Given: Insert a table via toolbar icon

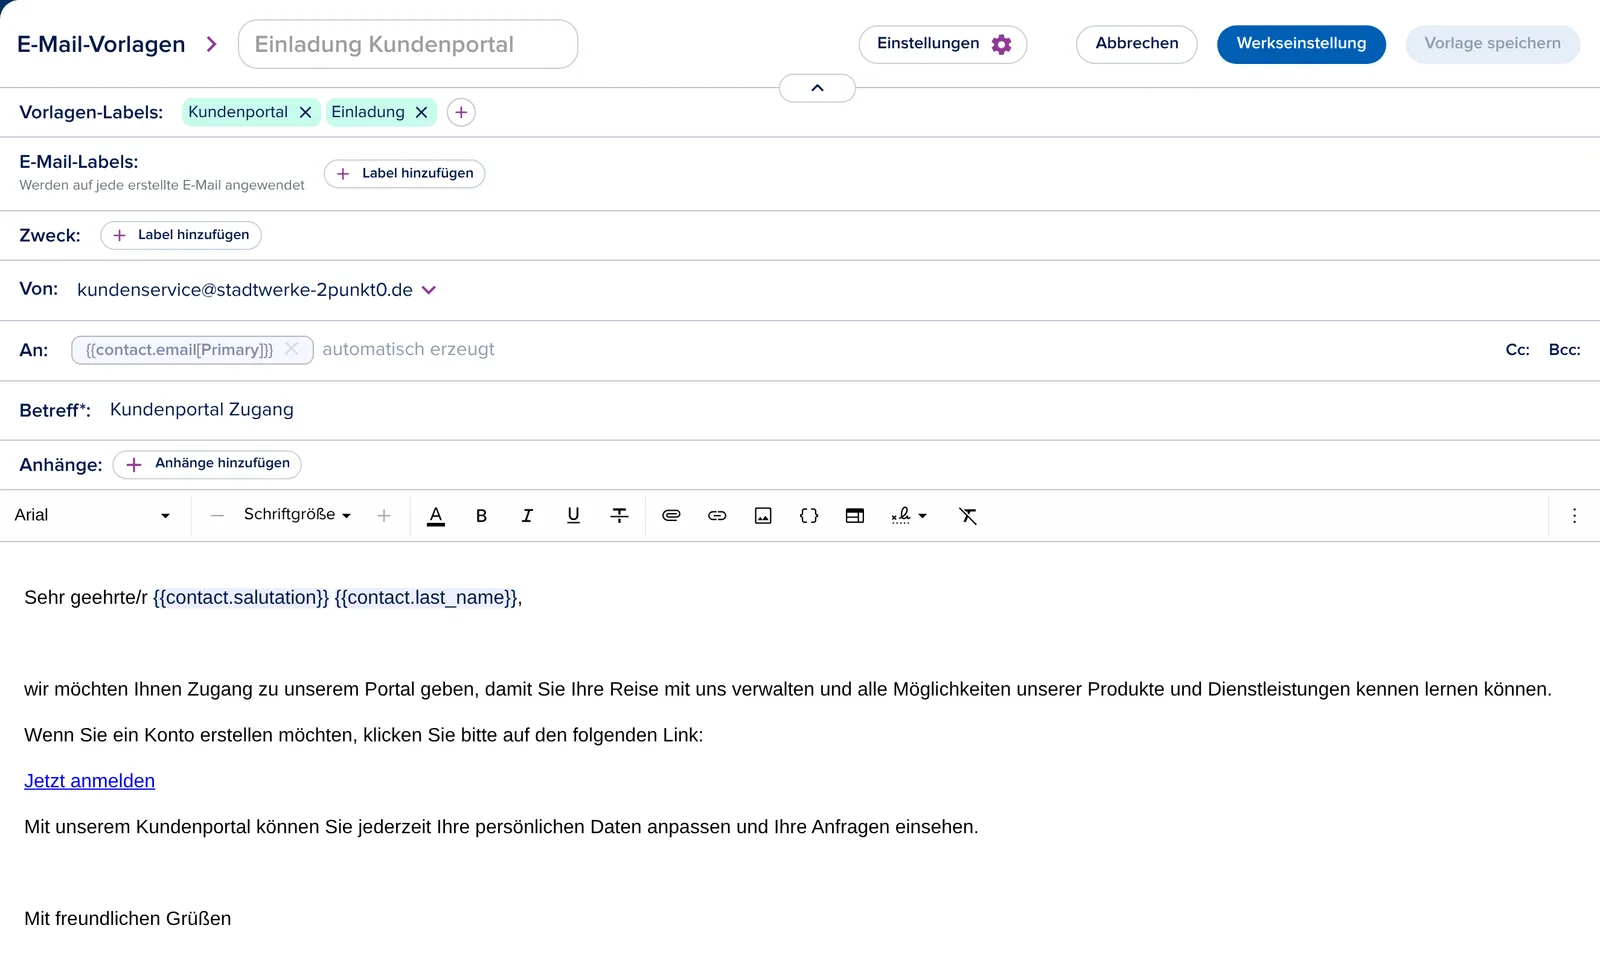Looking at the screenshot, I should click(x=855, y=516).
